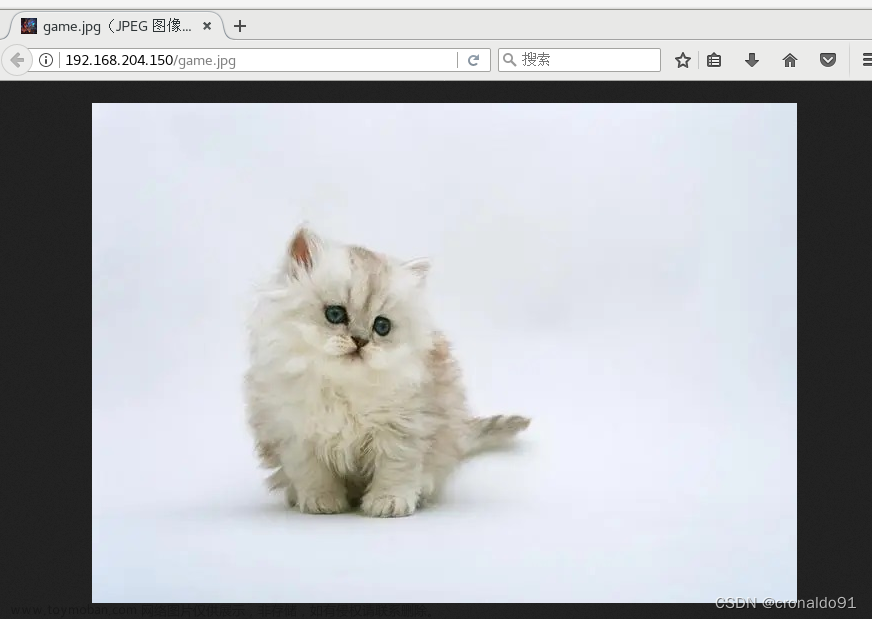Click the search magnifier icon
This screenshot has height=619, width=872.
tap(509, 60)
